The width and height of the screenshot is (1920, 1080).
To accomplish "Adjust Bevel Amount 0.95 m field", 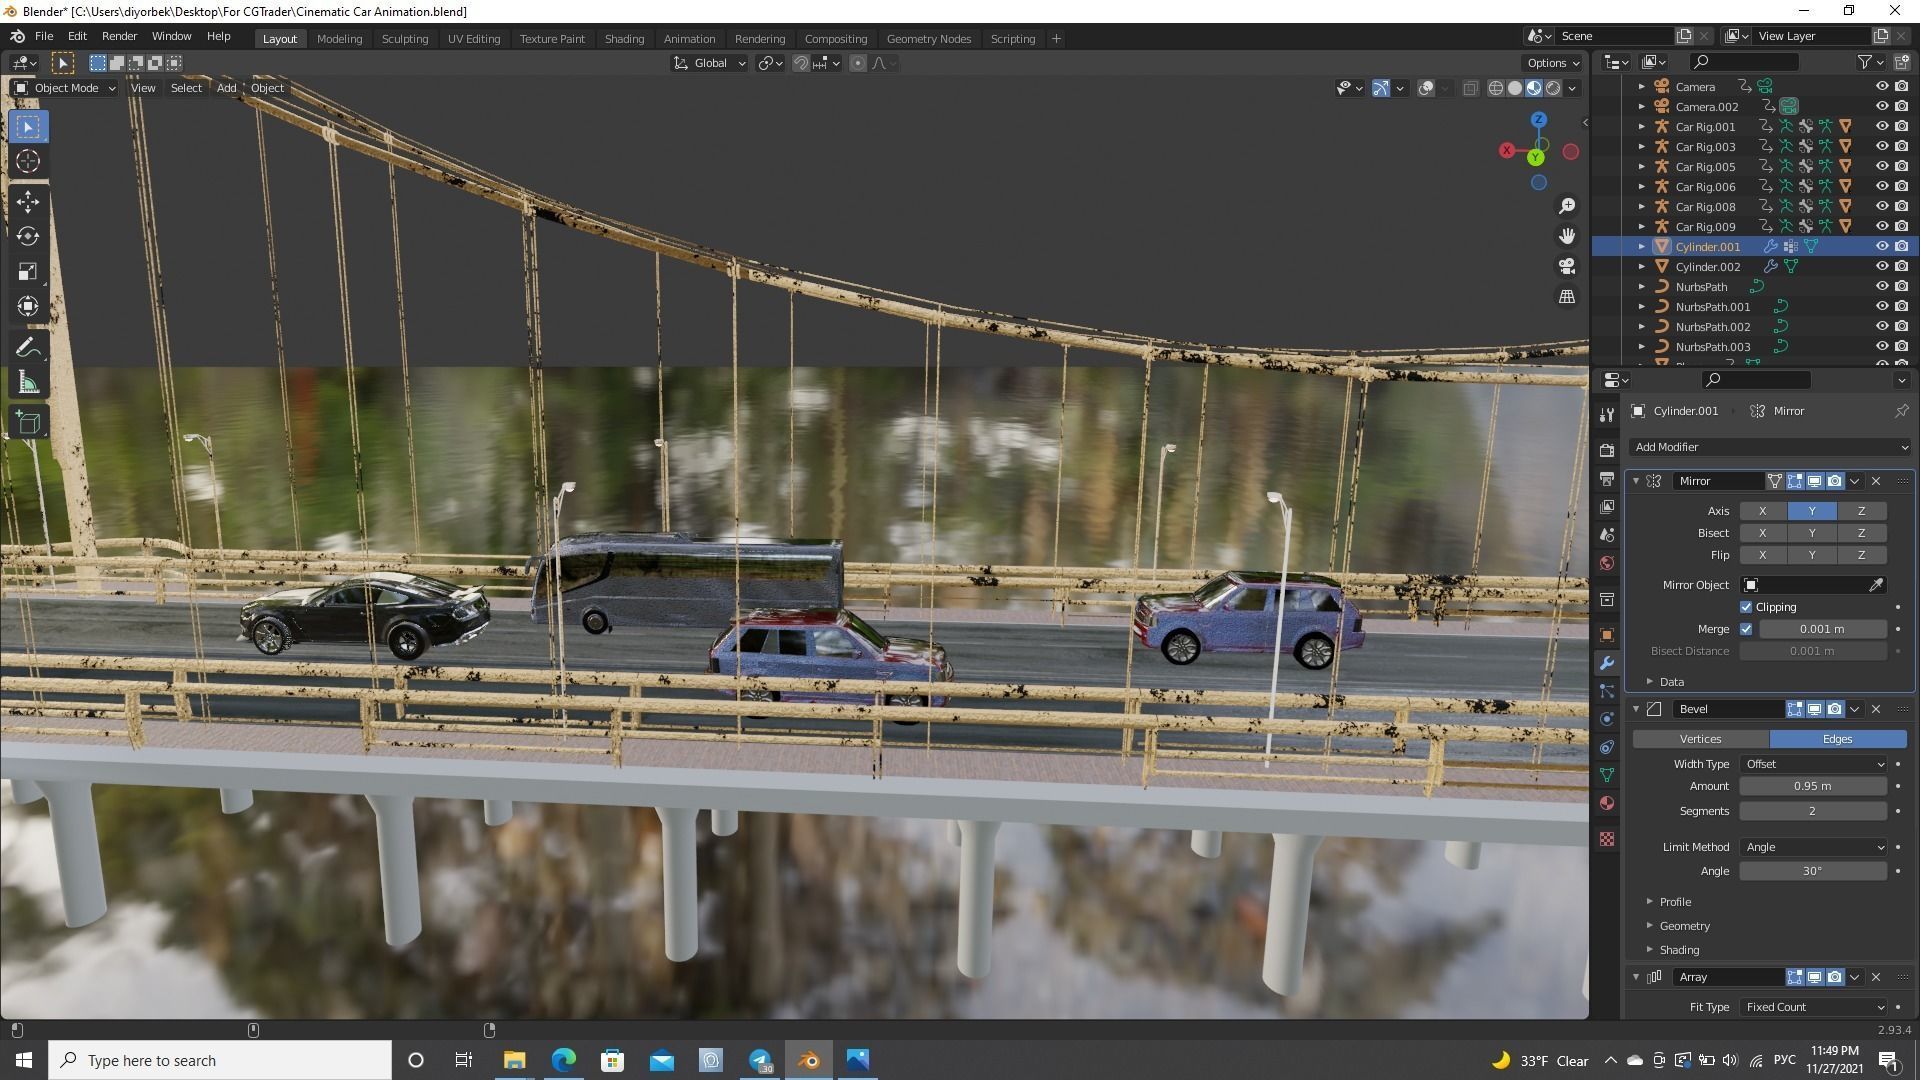I will point(1813,786).
